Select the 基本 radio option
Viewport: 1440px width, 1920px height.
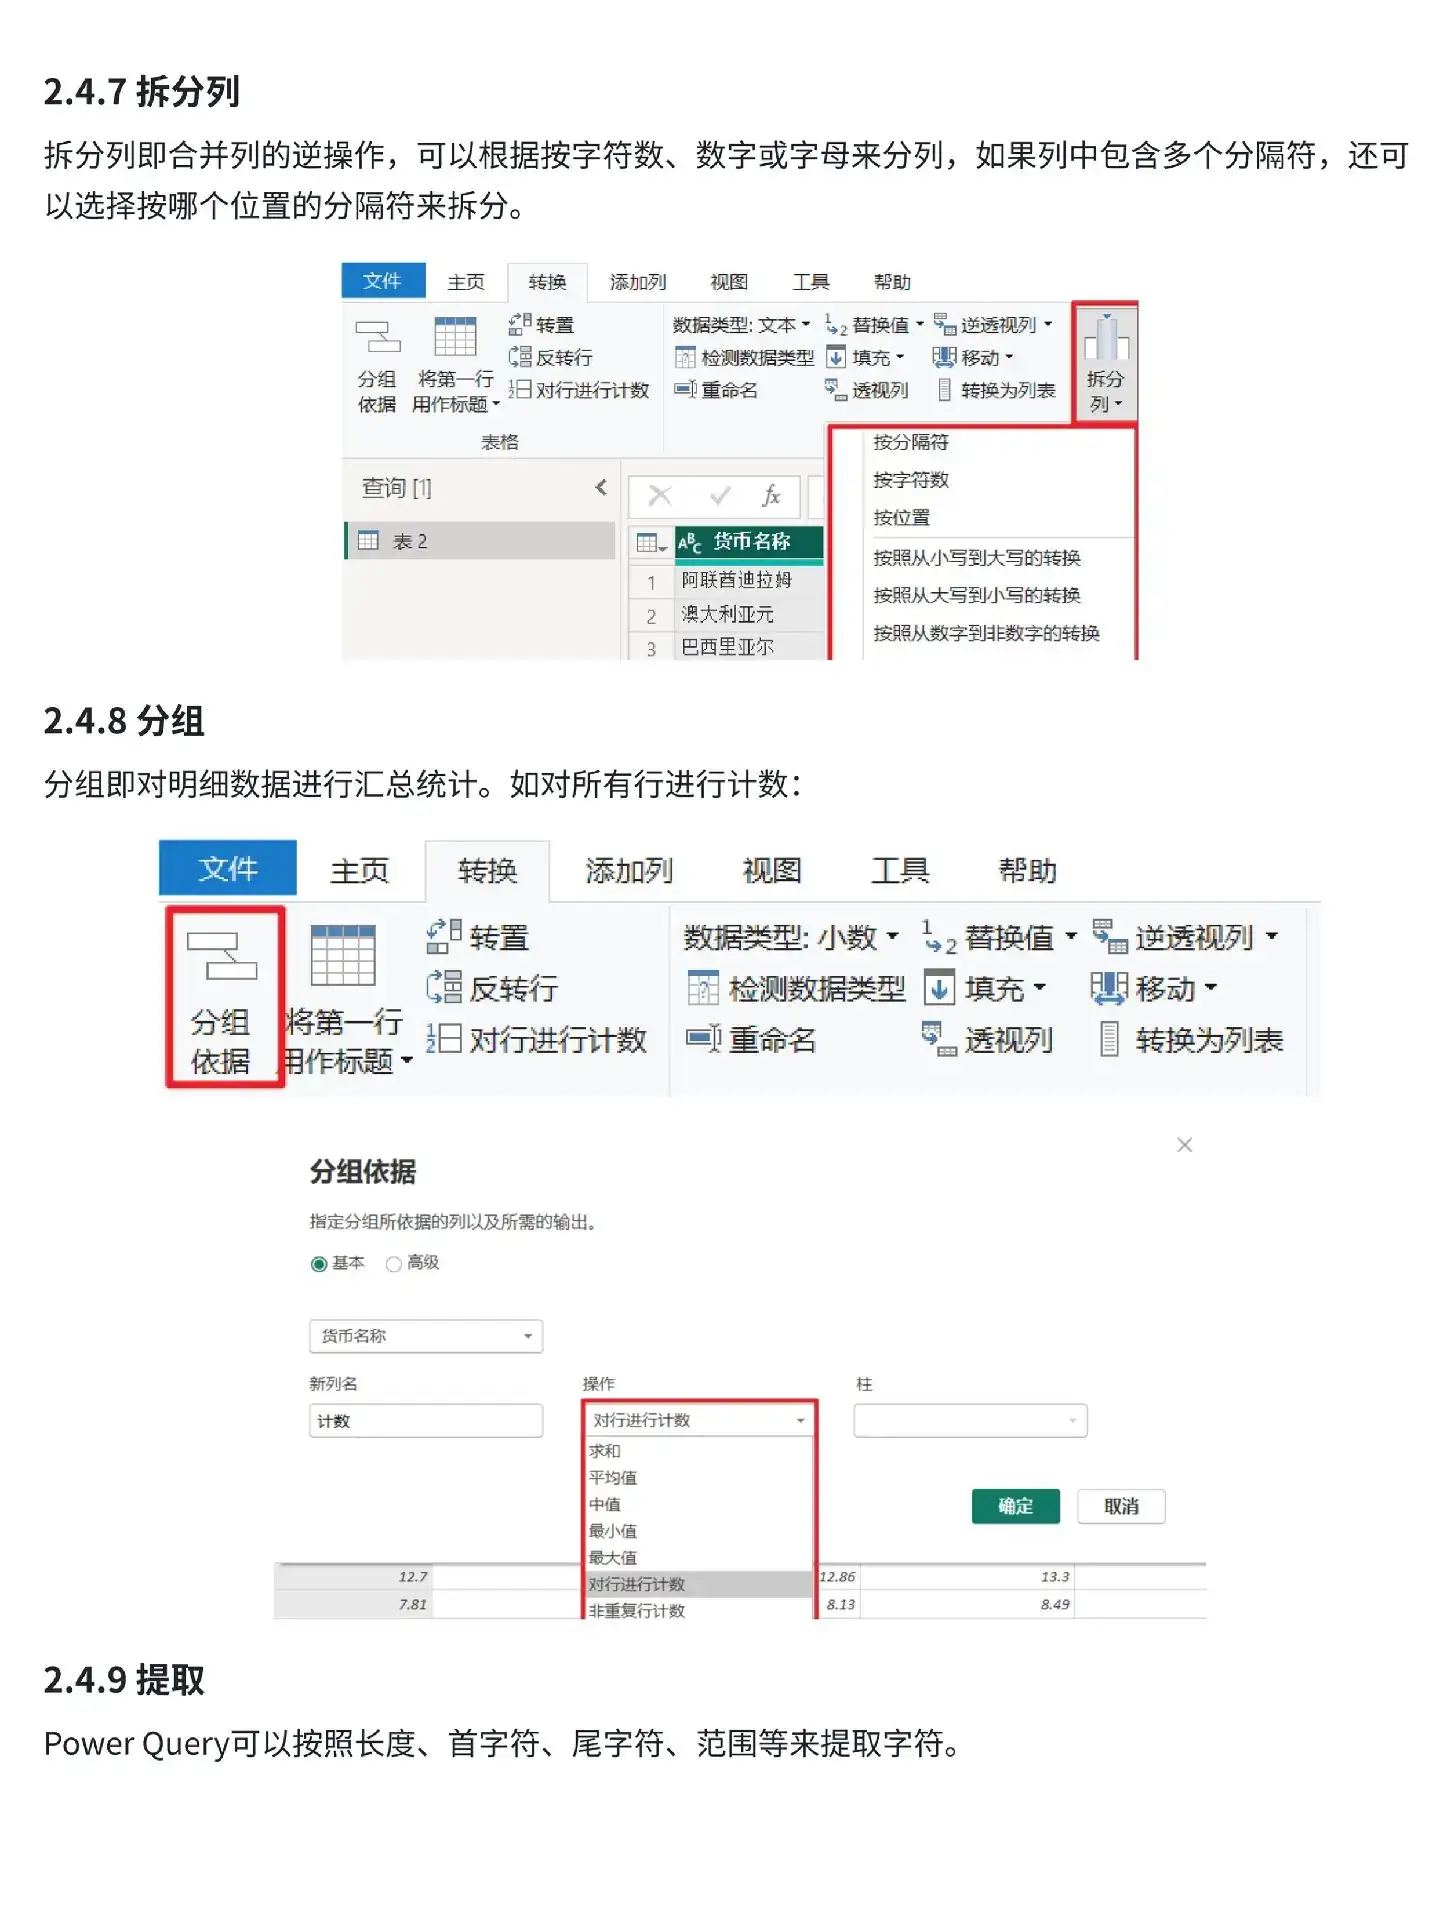tap(319, 1264)
